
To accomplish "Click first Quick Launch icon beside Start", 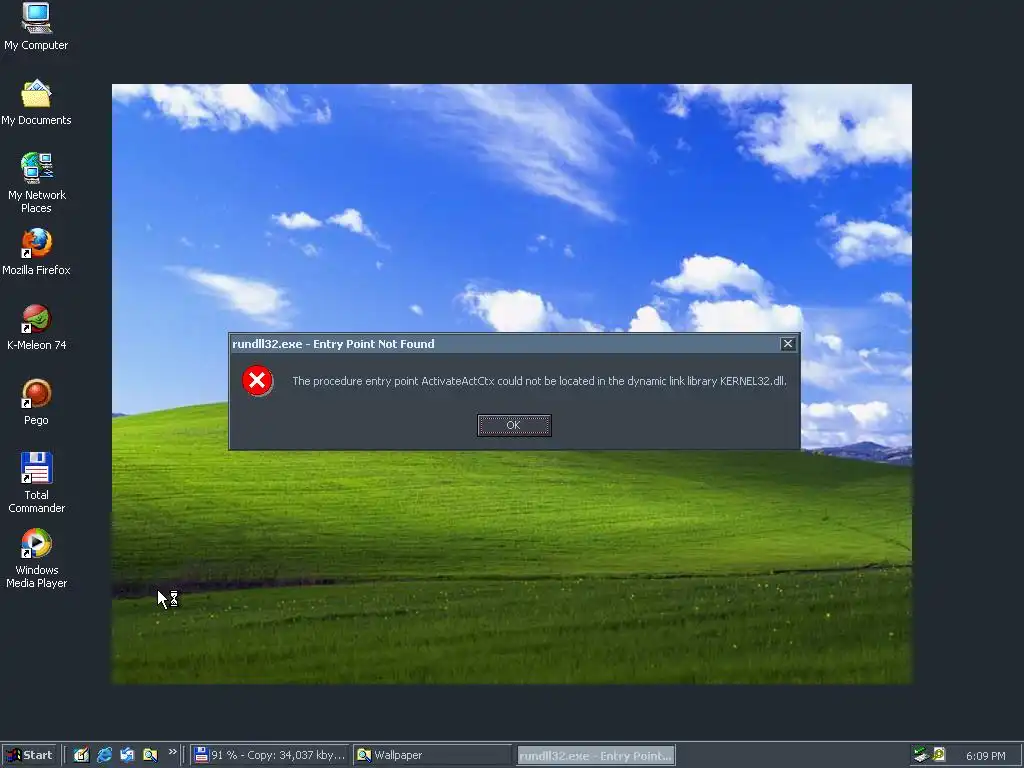I will [81, 755].
